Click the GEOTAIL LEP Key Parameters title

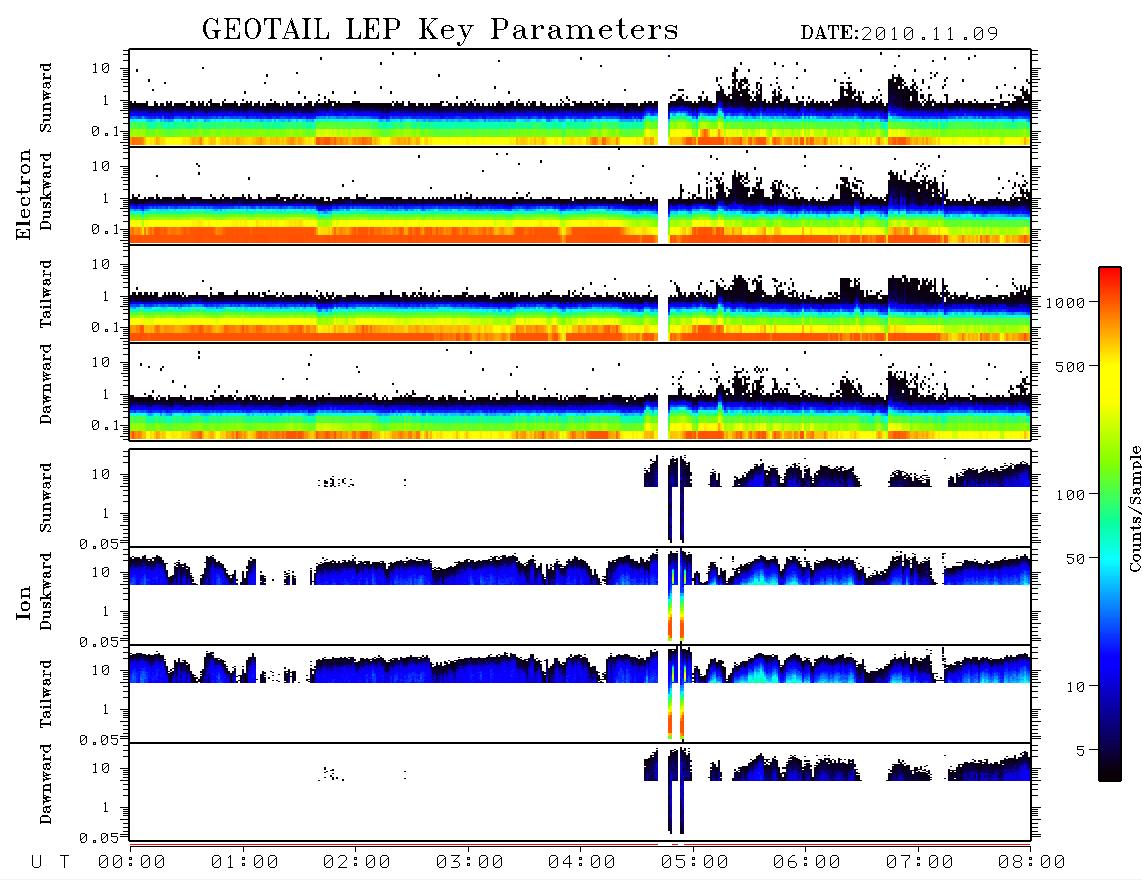pyautogui.click(x=440, y=30)
